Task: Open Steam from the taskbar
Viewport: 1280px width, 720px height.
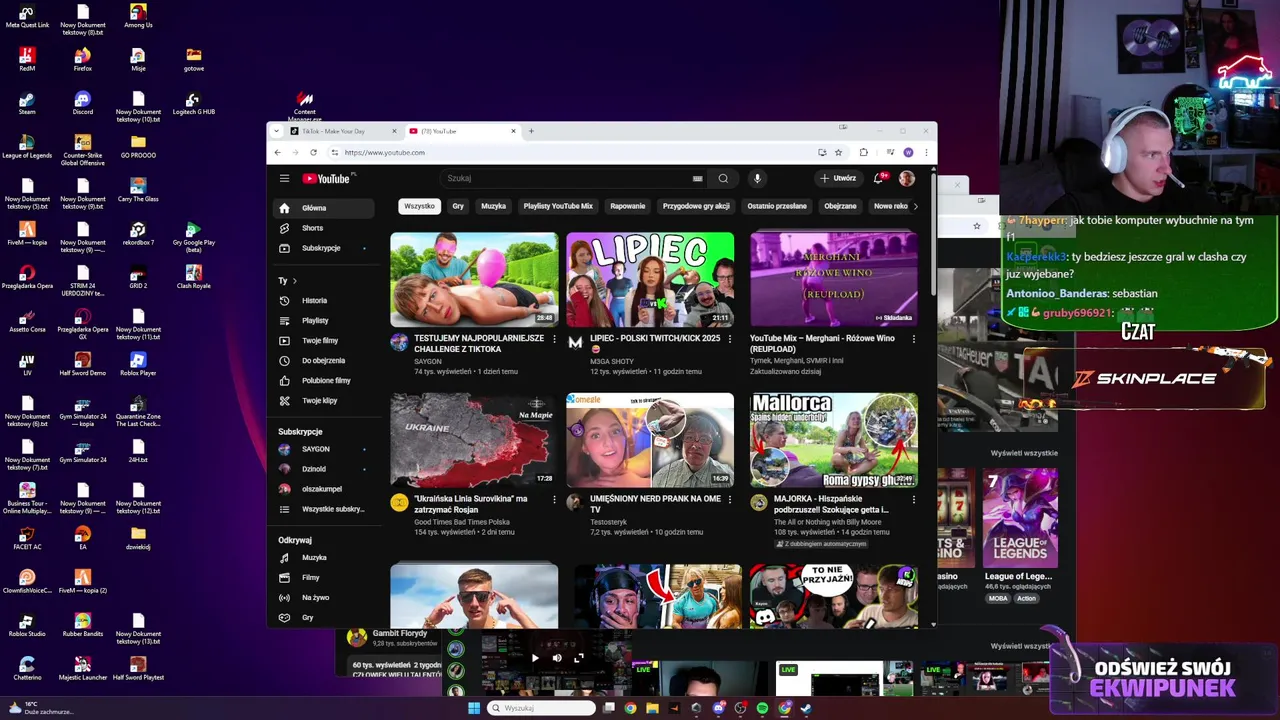Action: click(x=806, y=708)
